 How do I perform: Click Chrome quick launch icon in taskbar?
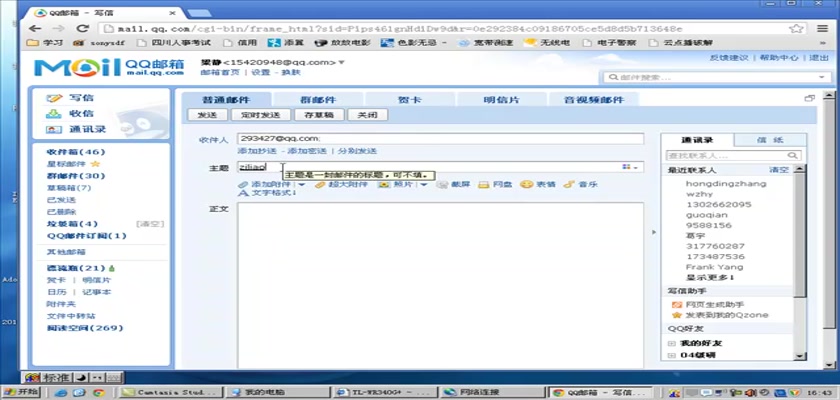(x=98, y=392)
